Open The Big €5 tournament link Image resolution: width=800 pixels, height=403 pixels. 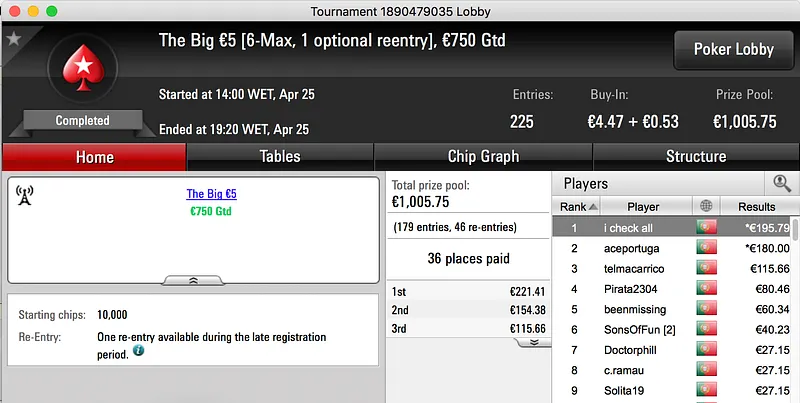[x=211, y=194]
